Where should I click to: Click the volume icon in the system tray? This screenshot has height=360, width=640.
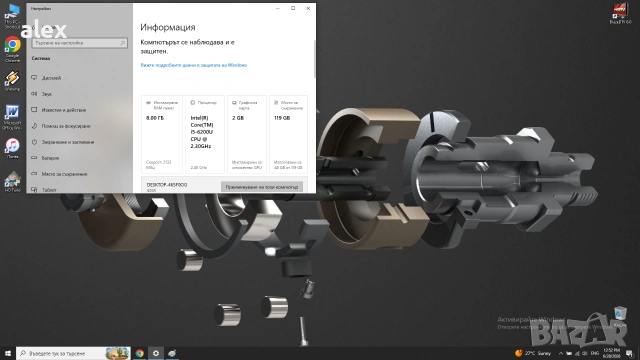coord(584,353)
